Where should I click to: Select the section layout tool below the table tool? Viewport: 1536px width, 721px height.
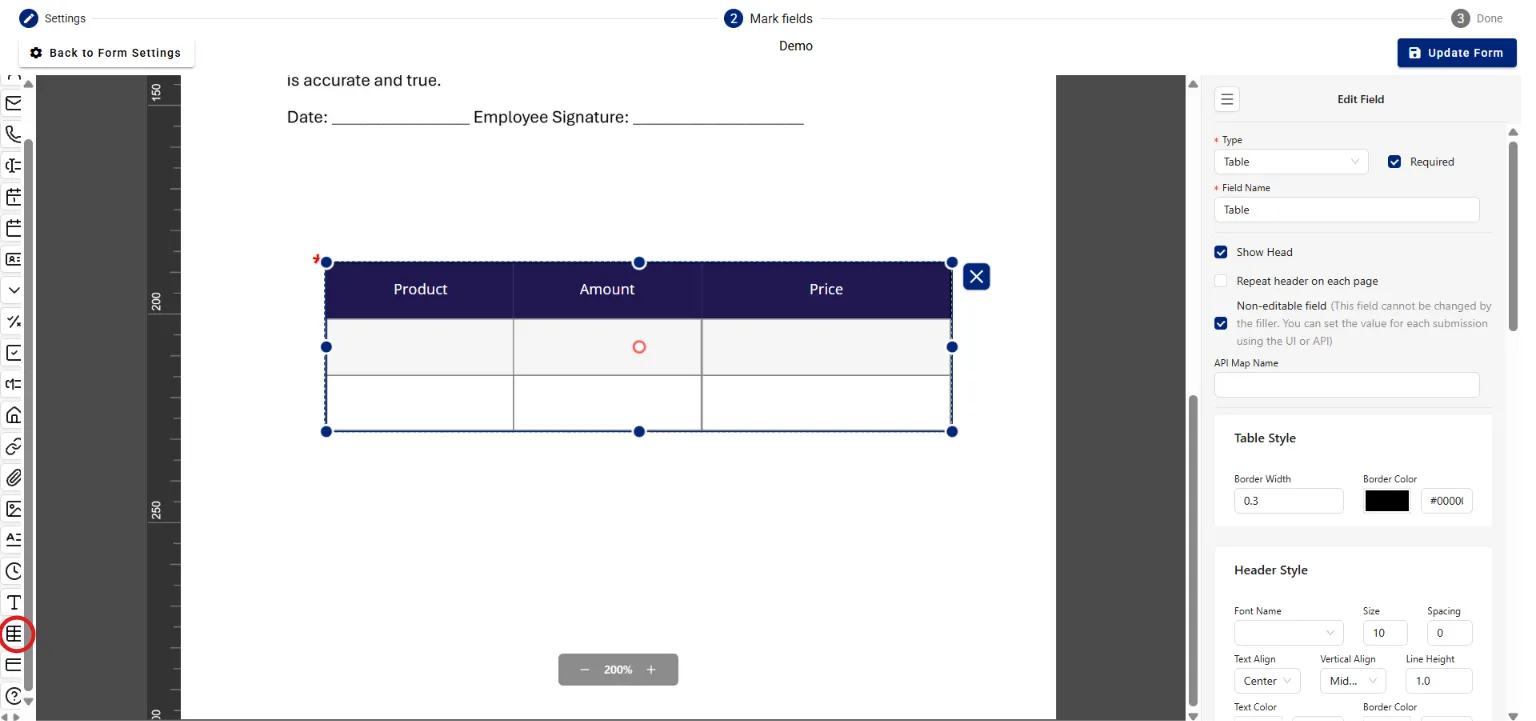coord(14,664)
